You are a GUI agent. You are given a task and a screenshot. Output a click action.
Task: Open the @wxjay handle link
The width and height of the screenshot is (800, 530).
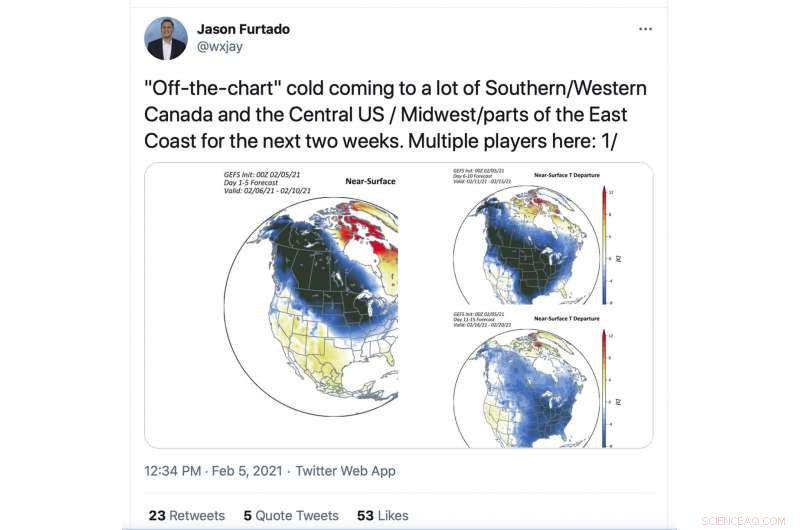pyautogui.click(x=220, y=46)
